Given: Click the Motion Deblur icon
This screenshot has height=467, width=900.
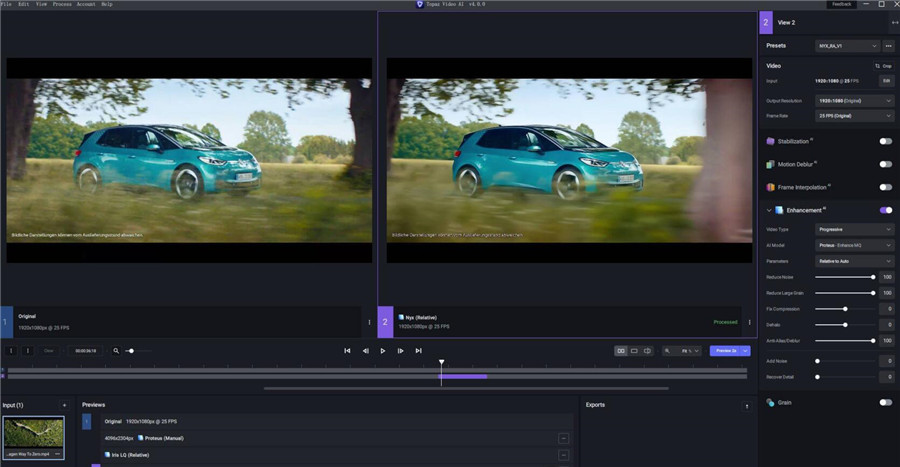Looking at the screenshot, I should point(770,164).
